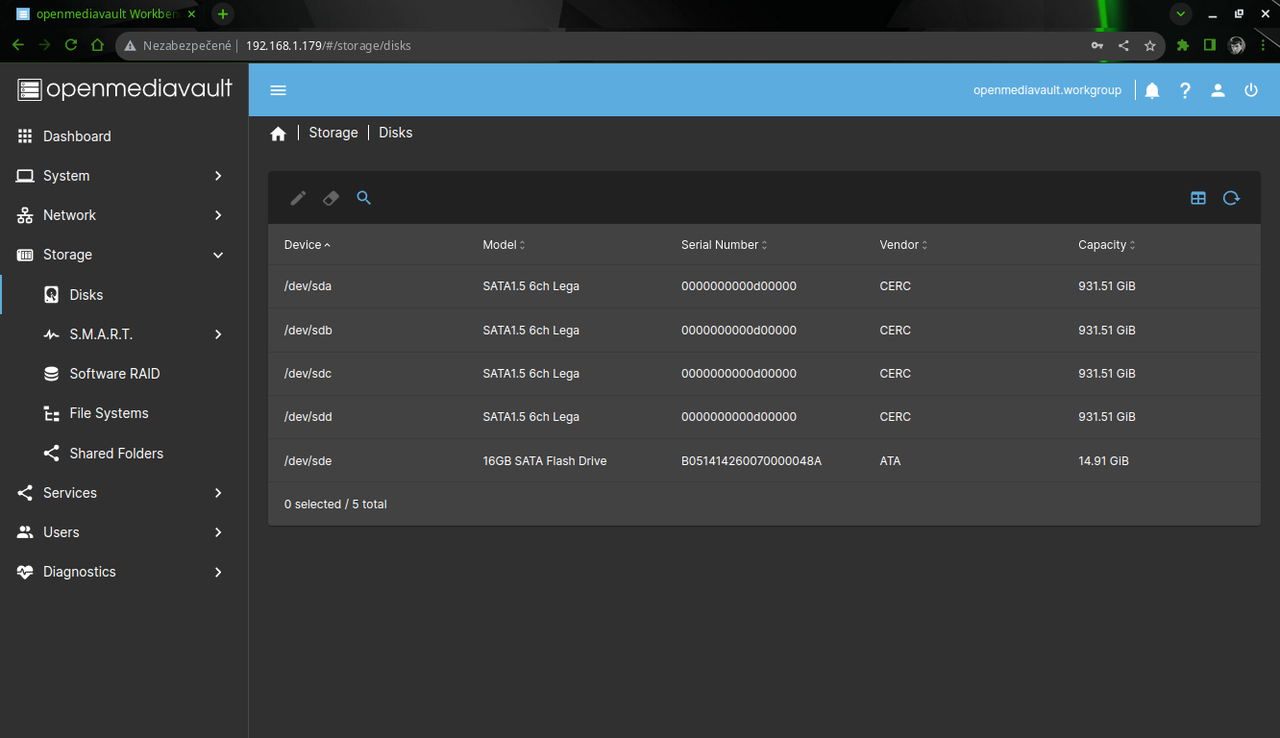This screenshot has height=738, width=1280.
Task: Click the not secure warning icon
Action: [130, 45]
